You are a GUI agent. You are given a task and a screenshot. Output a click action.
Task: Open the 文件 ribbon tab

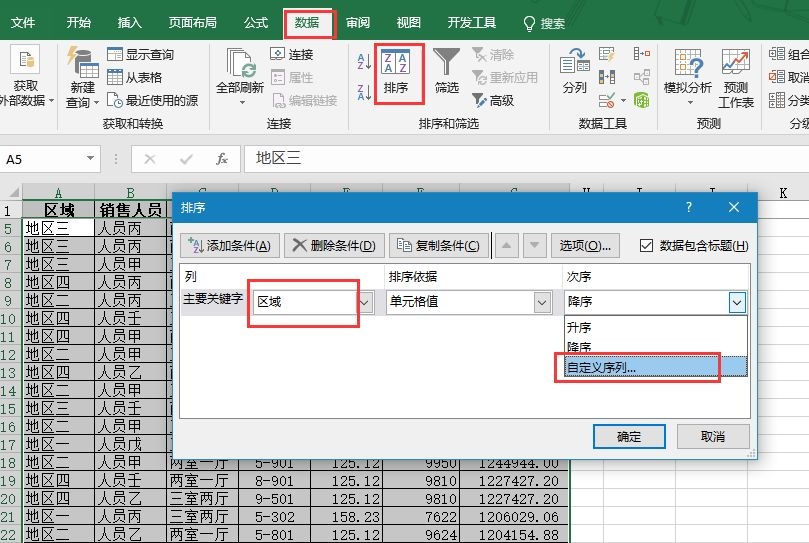click(23, 23)
